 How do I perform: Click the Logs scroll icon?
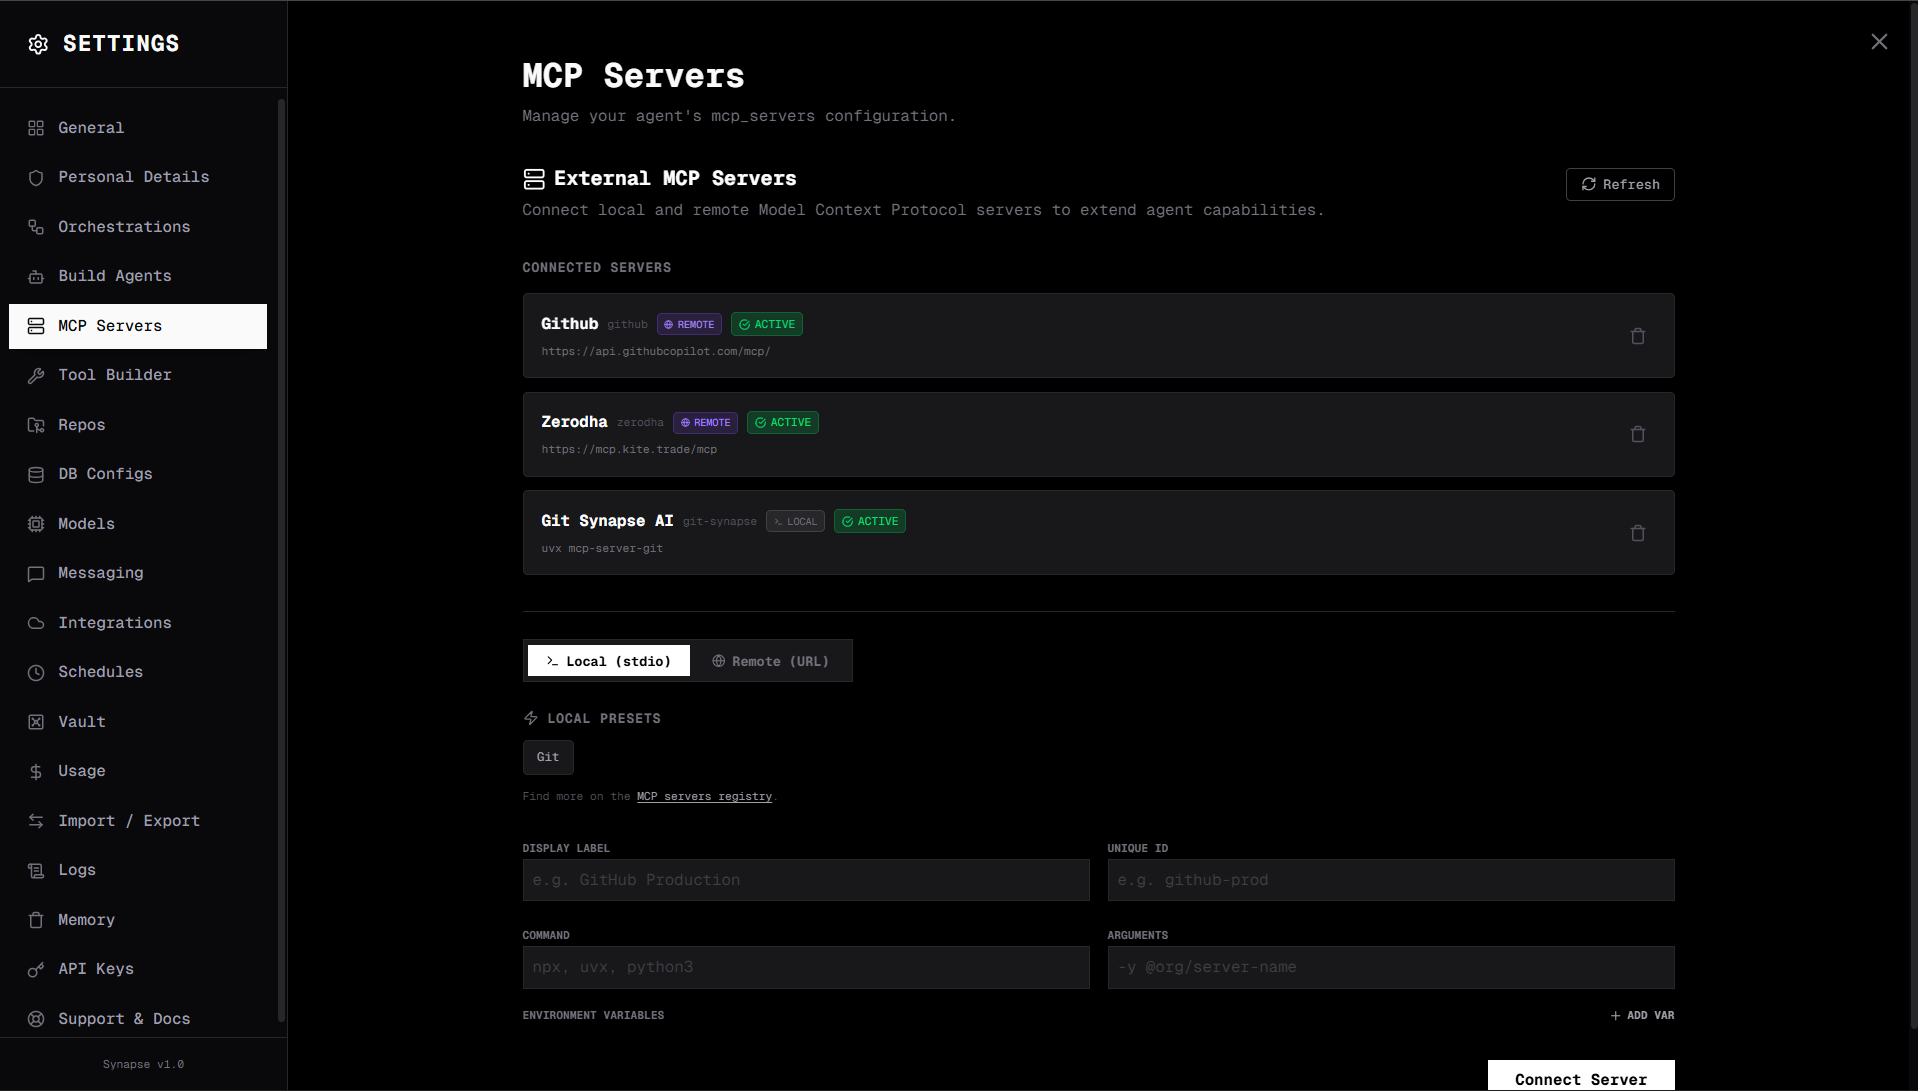tap(36, 870)
